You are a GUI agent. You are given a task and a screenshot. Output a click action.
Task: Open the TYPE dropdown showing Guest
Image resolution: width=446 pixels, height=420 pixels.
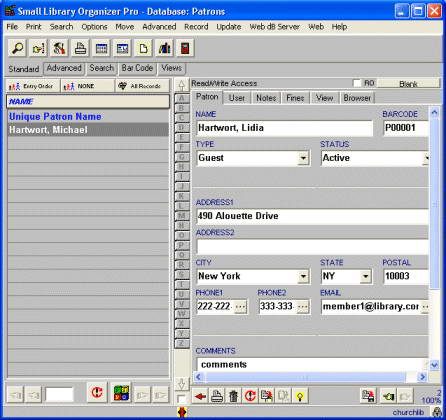(303, 158)
